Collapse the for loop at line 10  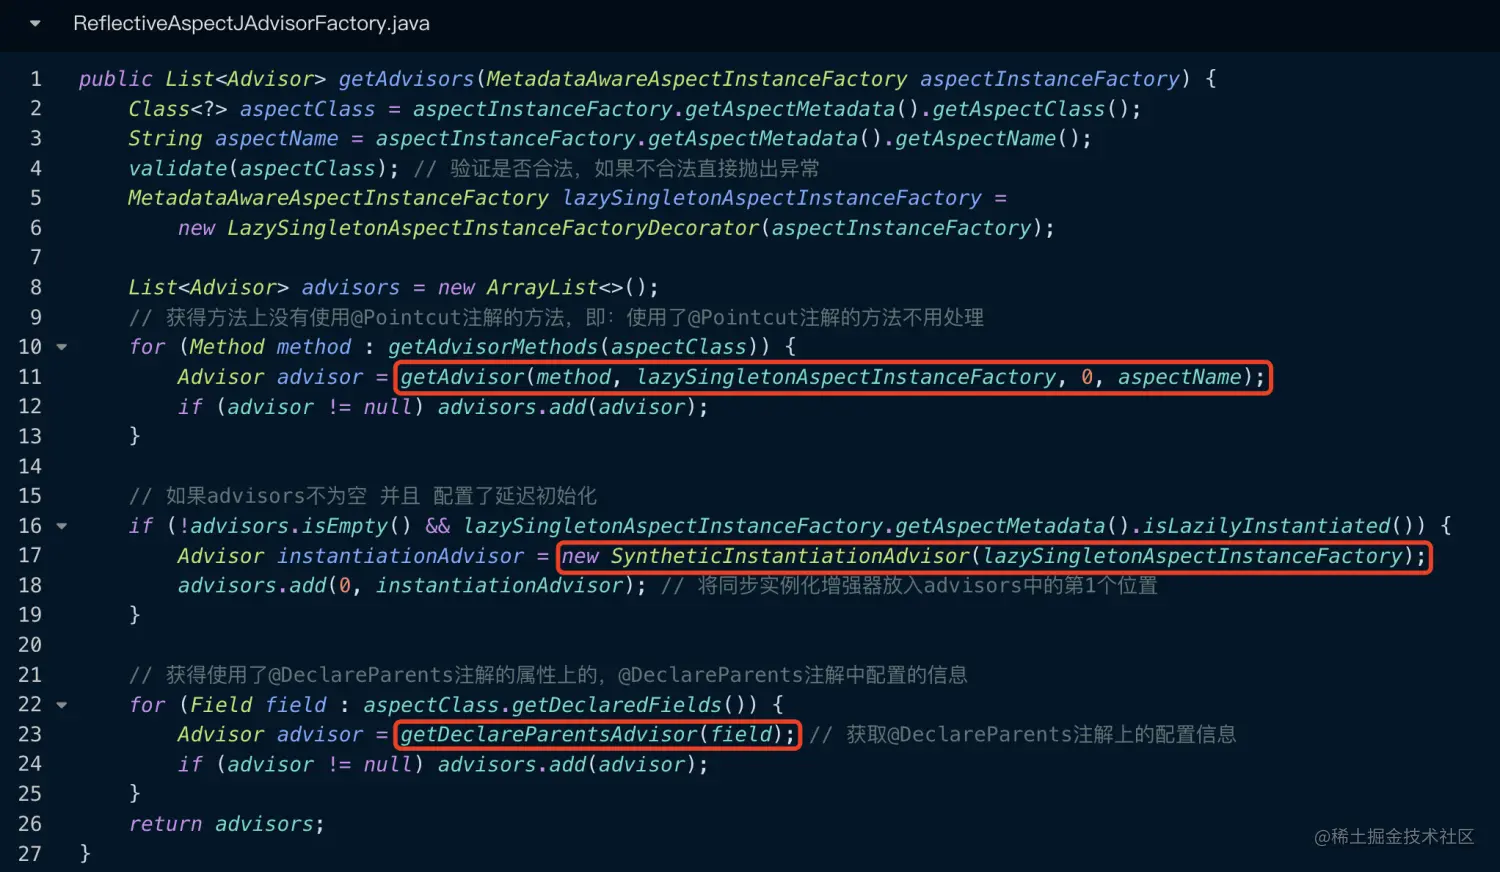coord(62,347)
